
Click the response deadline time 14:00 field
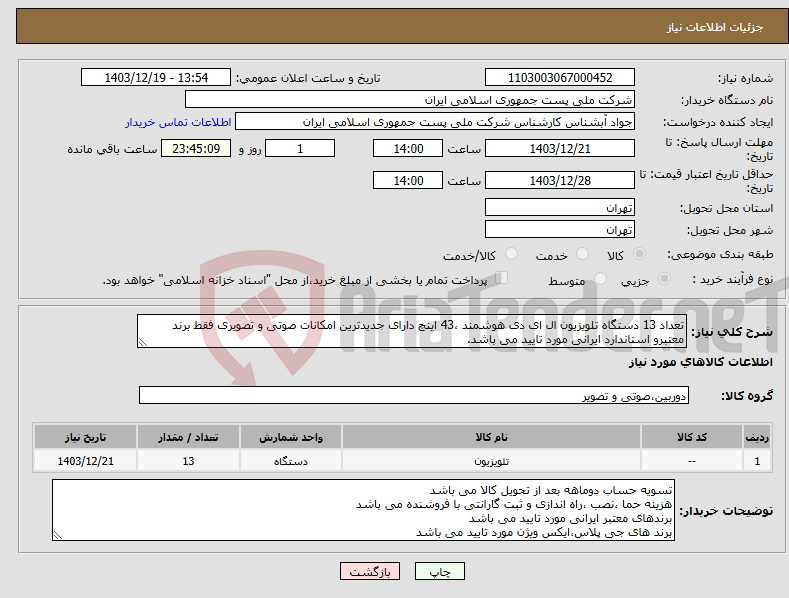(408, 148)
